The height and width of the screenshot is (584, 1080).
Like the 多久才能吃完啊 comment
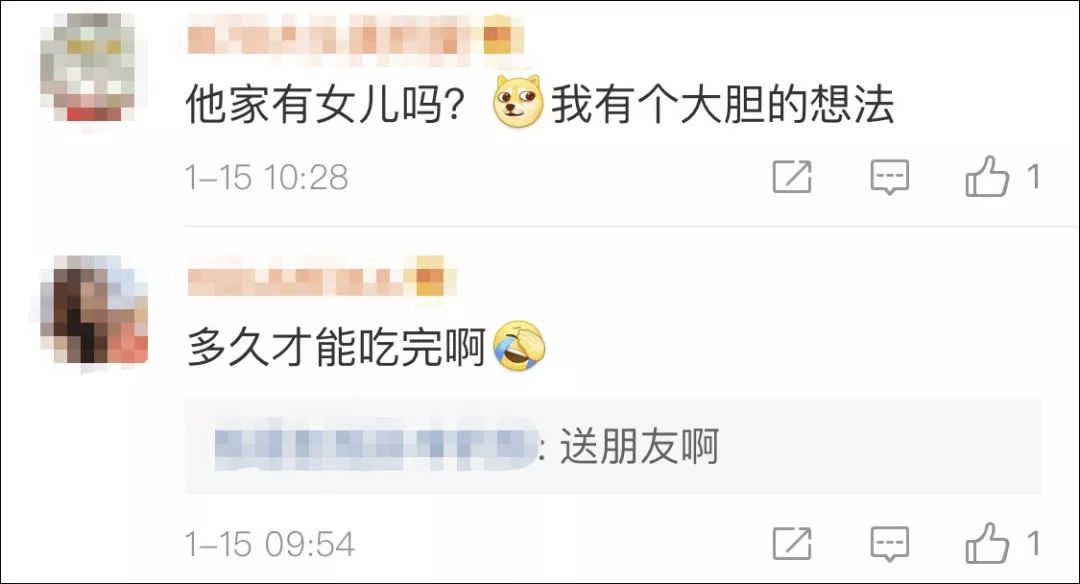(x=987, y=543)
